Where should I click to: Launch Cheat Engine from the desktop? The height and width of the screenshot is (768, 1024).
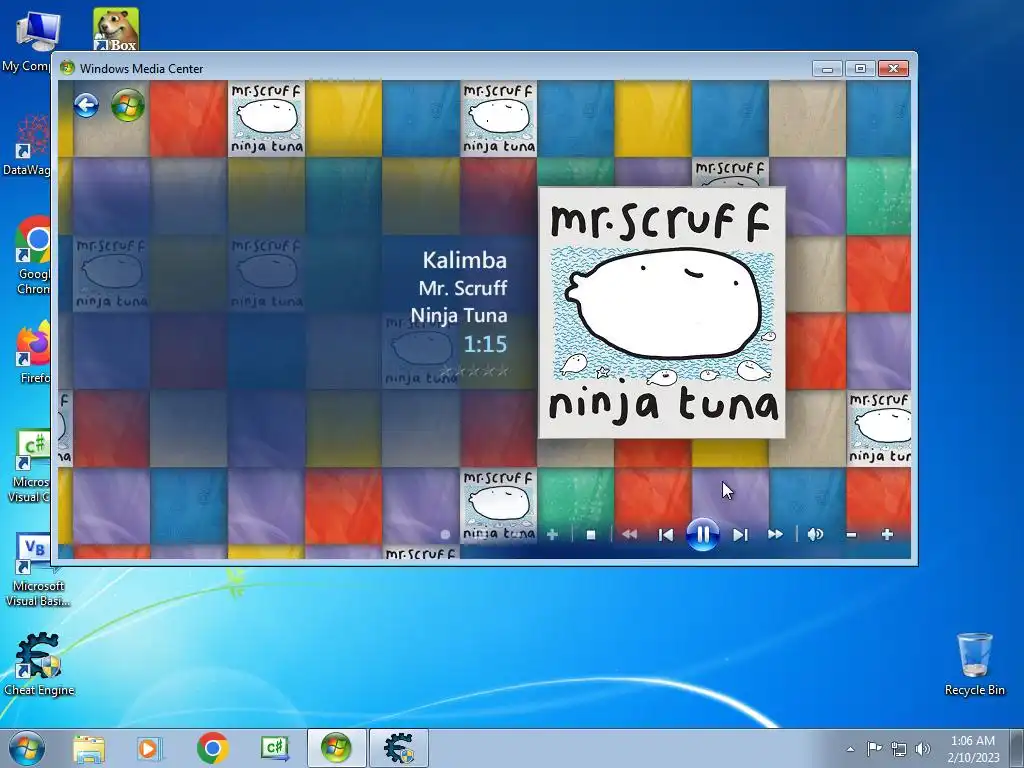(39, 664)
